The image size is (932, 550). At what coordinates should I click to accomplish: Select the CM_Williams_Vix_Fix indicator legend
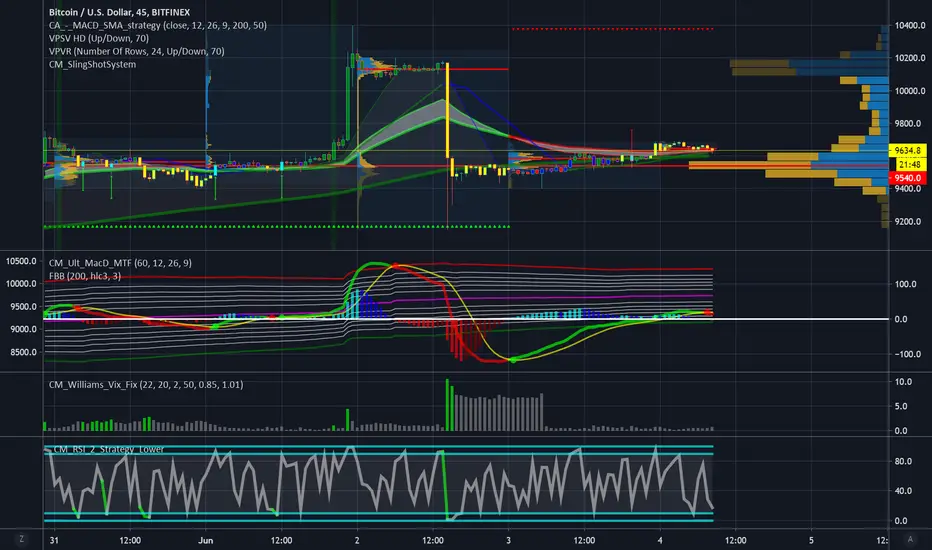tap(146, 384)
